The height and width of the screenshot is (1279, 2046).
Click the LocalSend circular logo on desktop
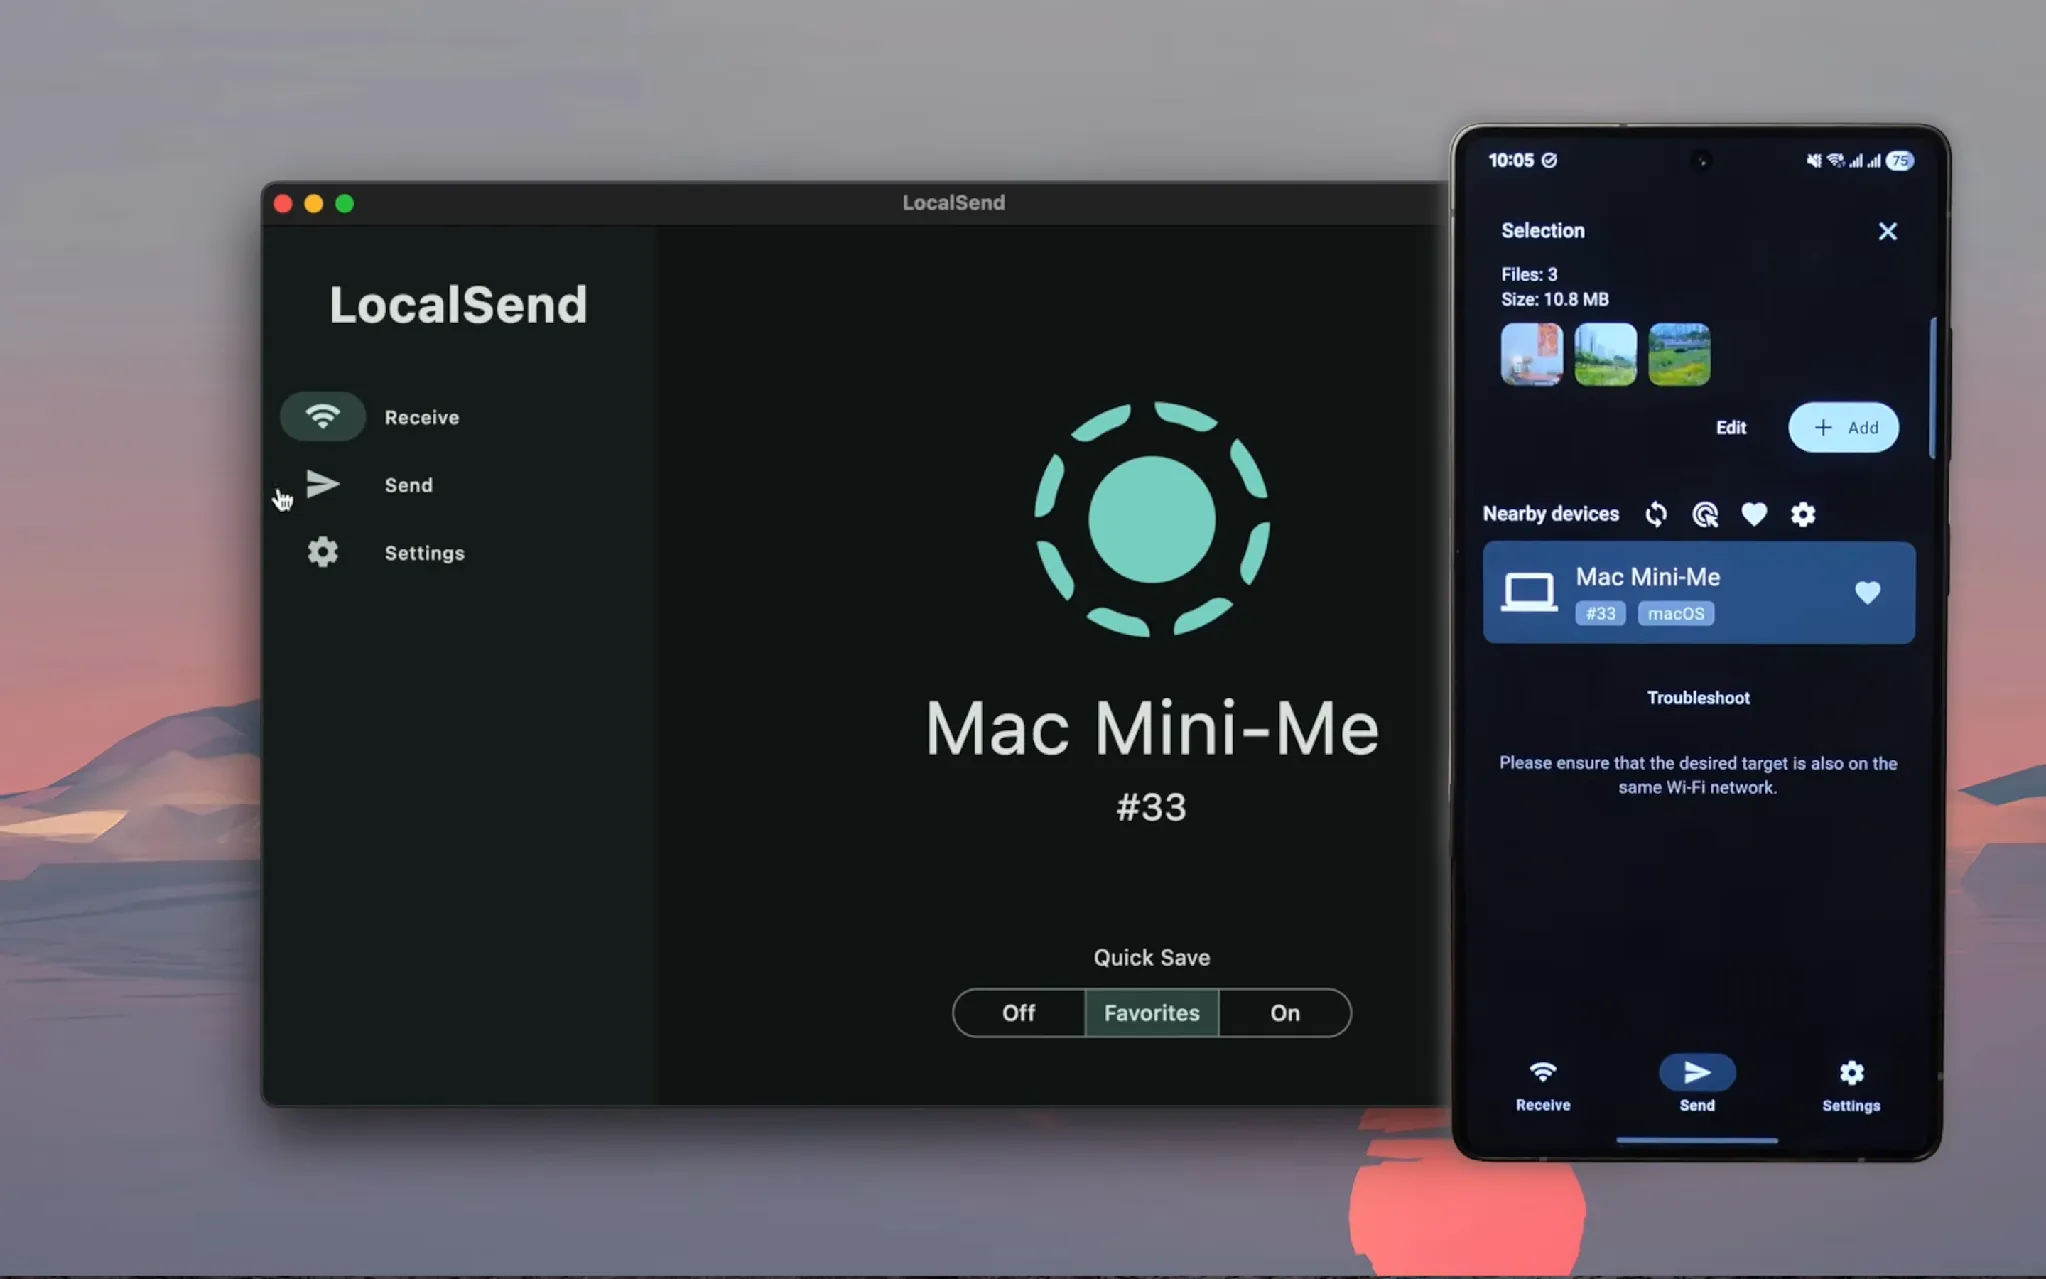pyautogui.click(x=1151, y=519)
